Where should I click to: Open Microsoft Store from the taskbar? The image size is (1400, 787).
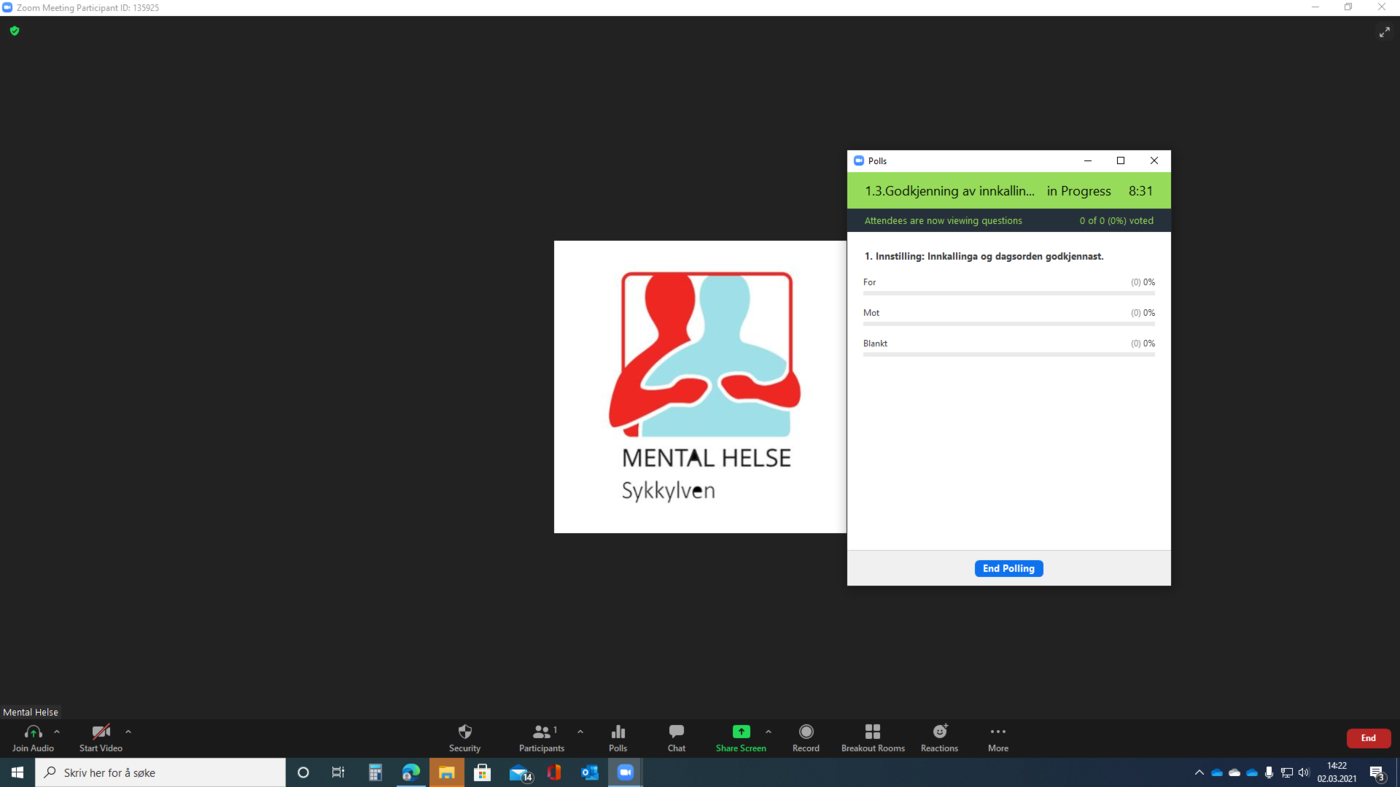tap(482, 772)
